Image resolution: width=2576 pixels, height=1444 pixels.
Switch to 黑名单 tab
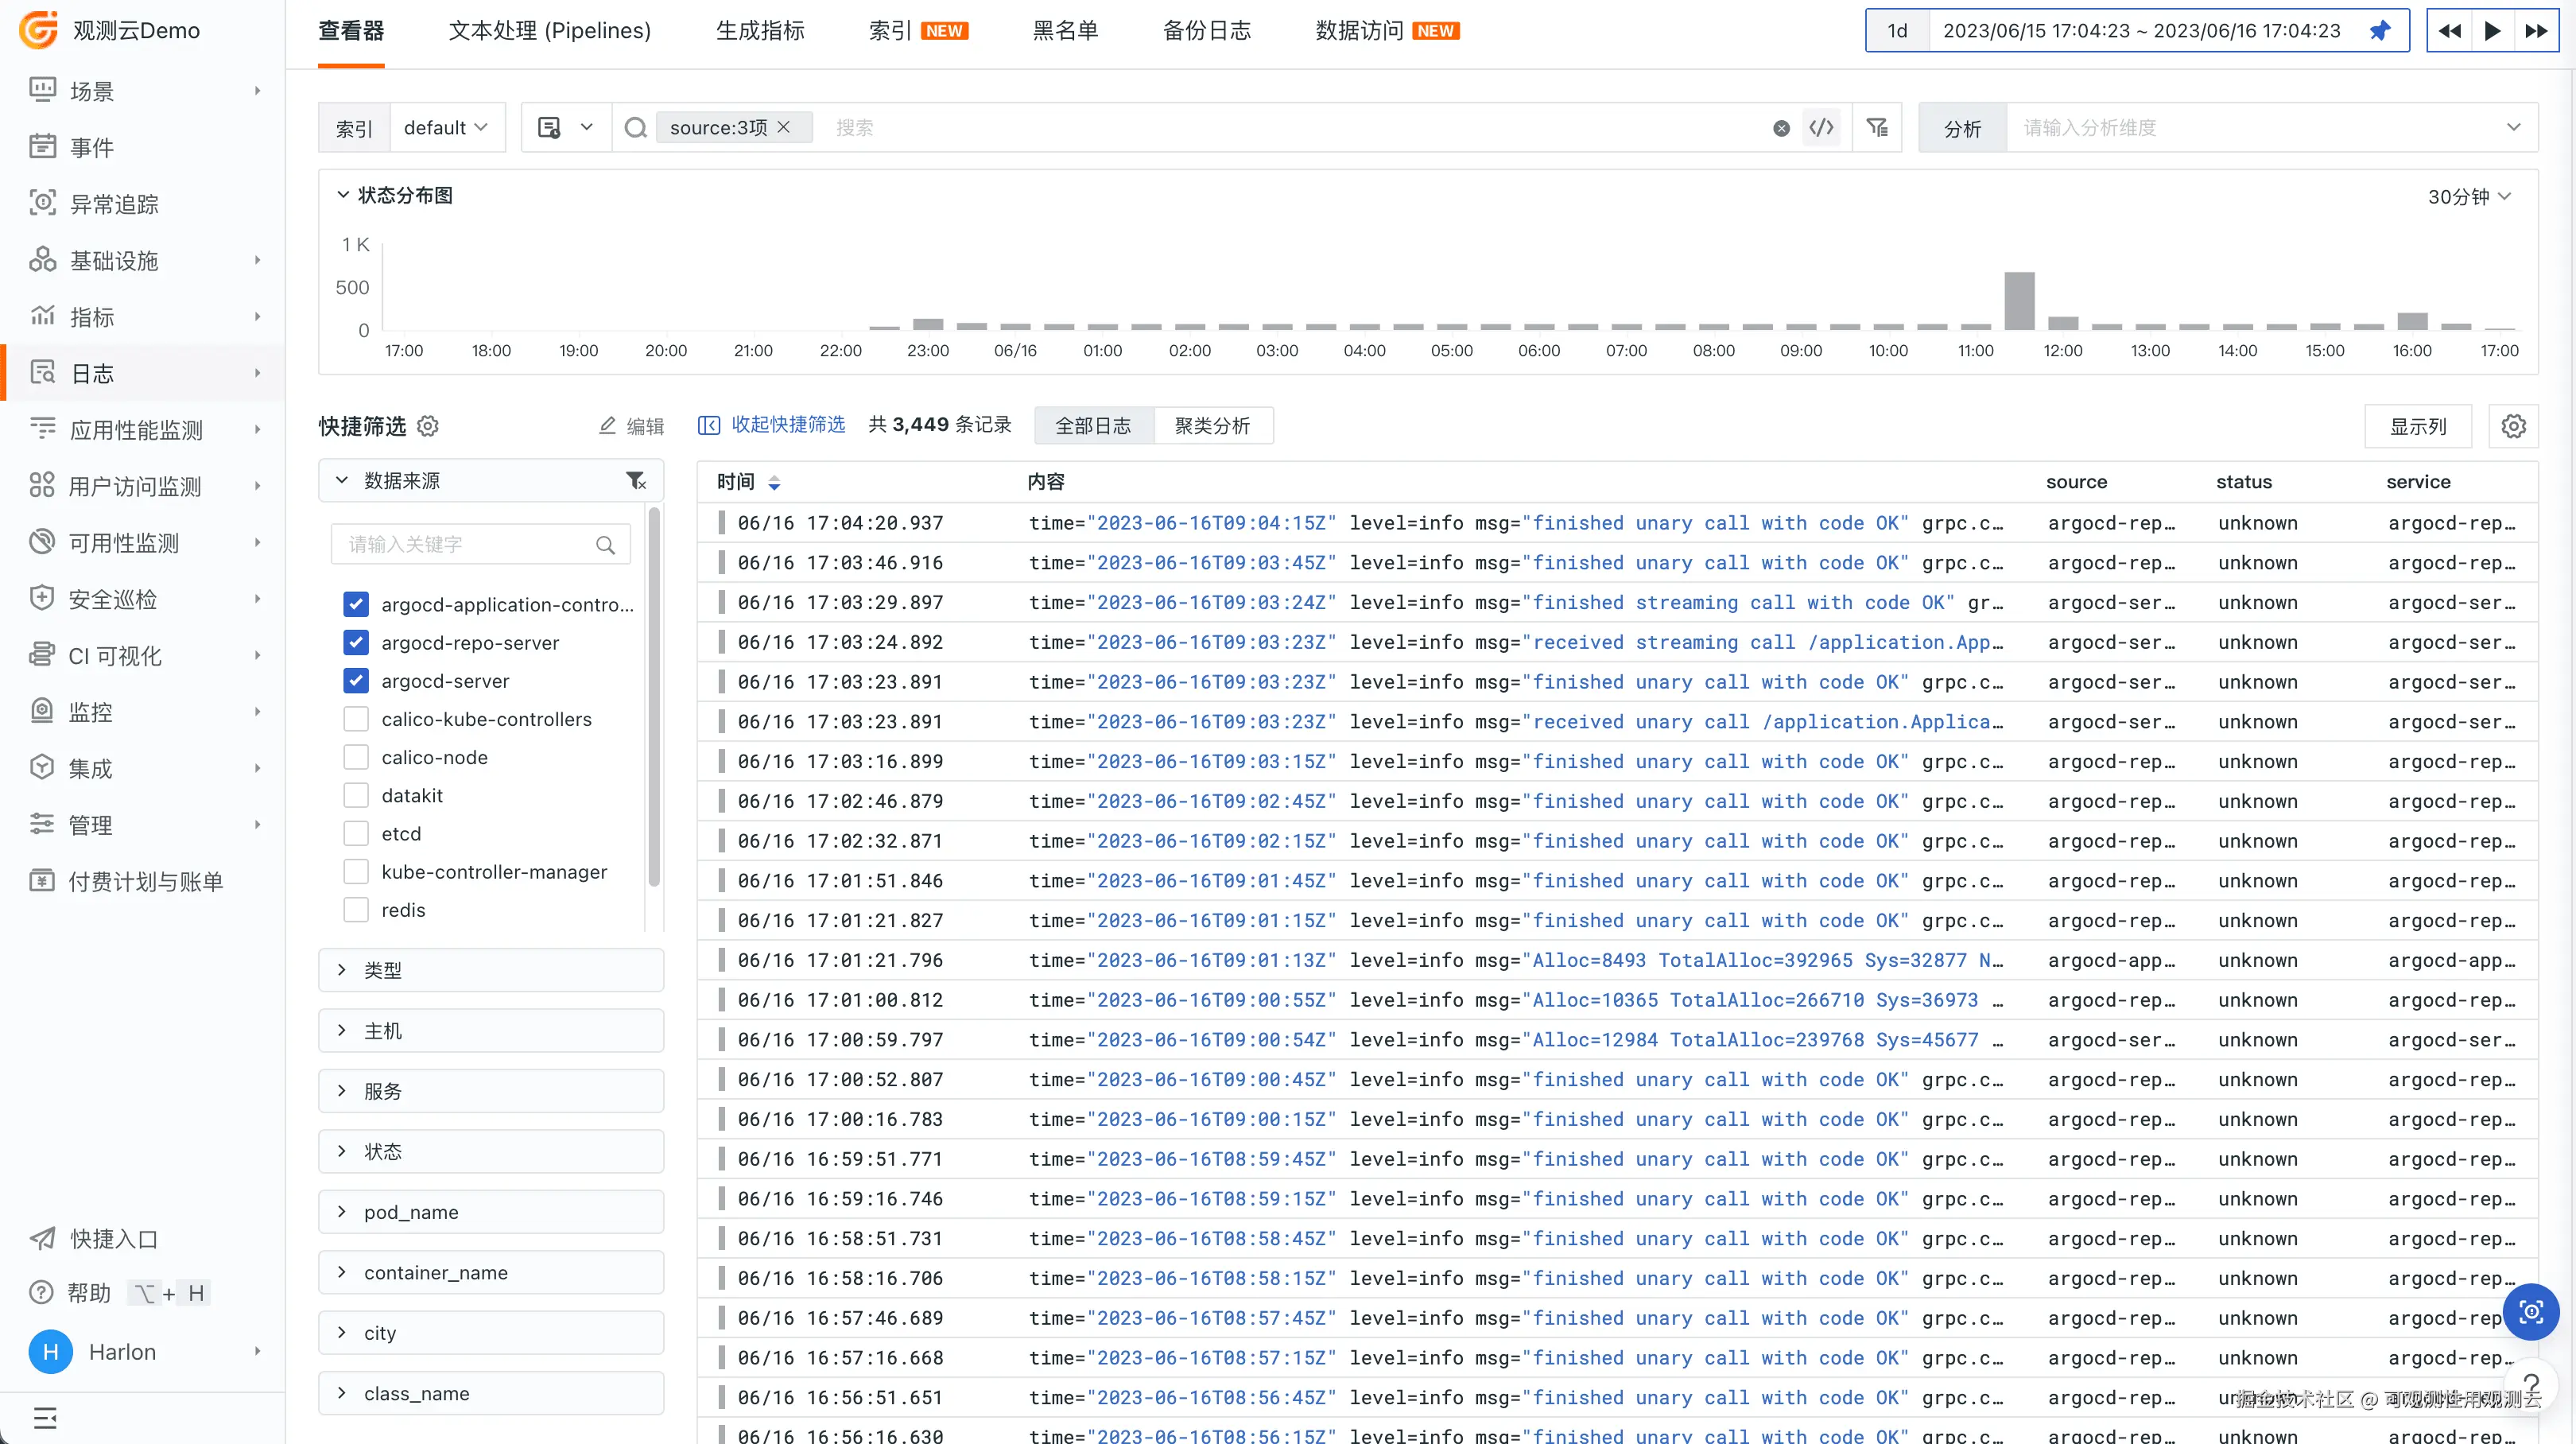click(x=1065, y=31)
